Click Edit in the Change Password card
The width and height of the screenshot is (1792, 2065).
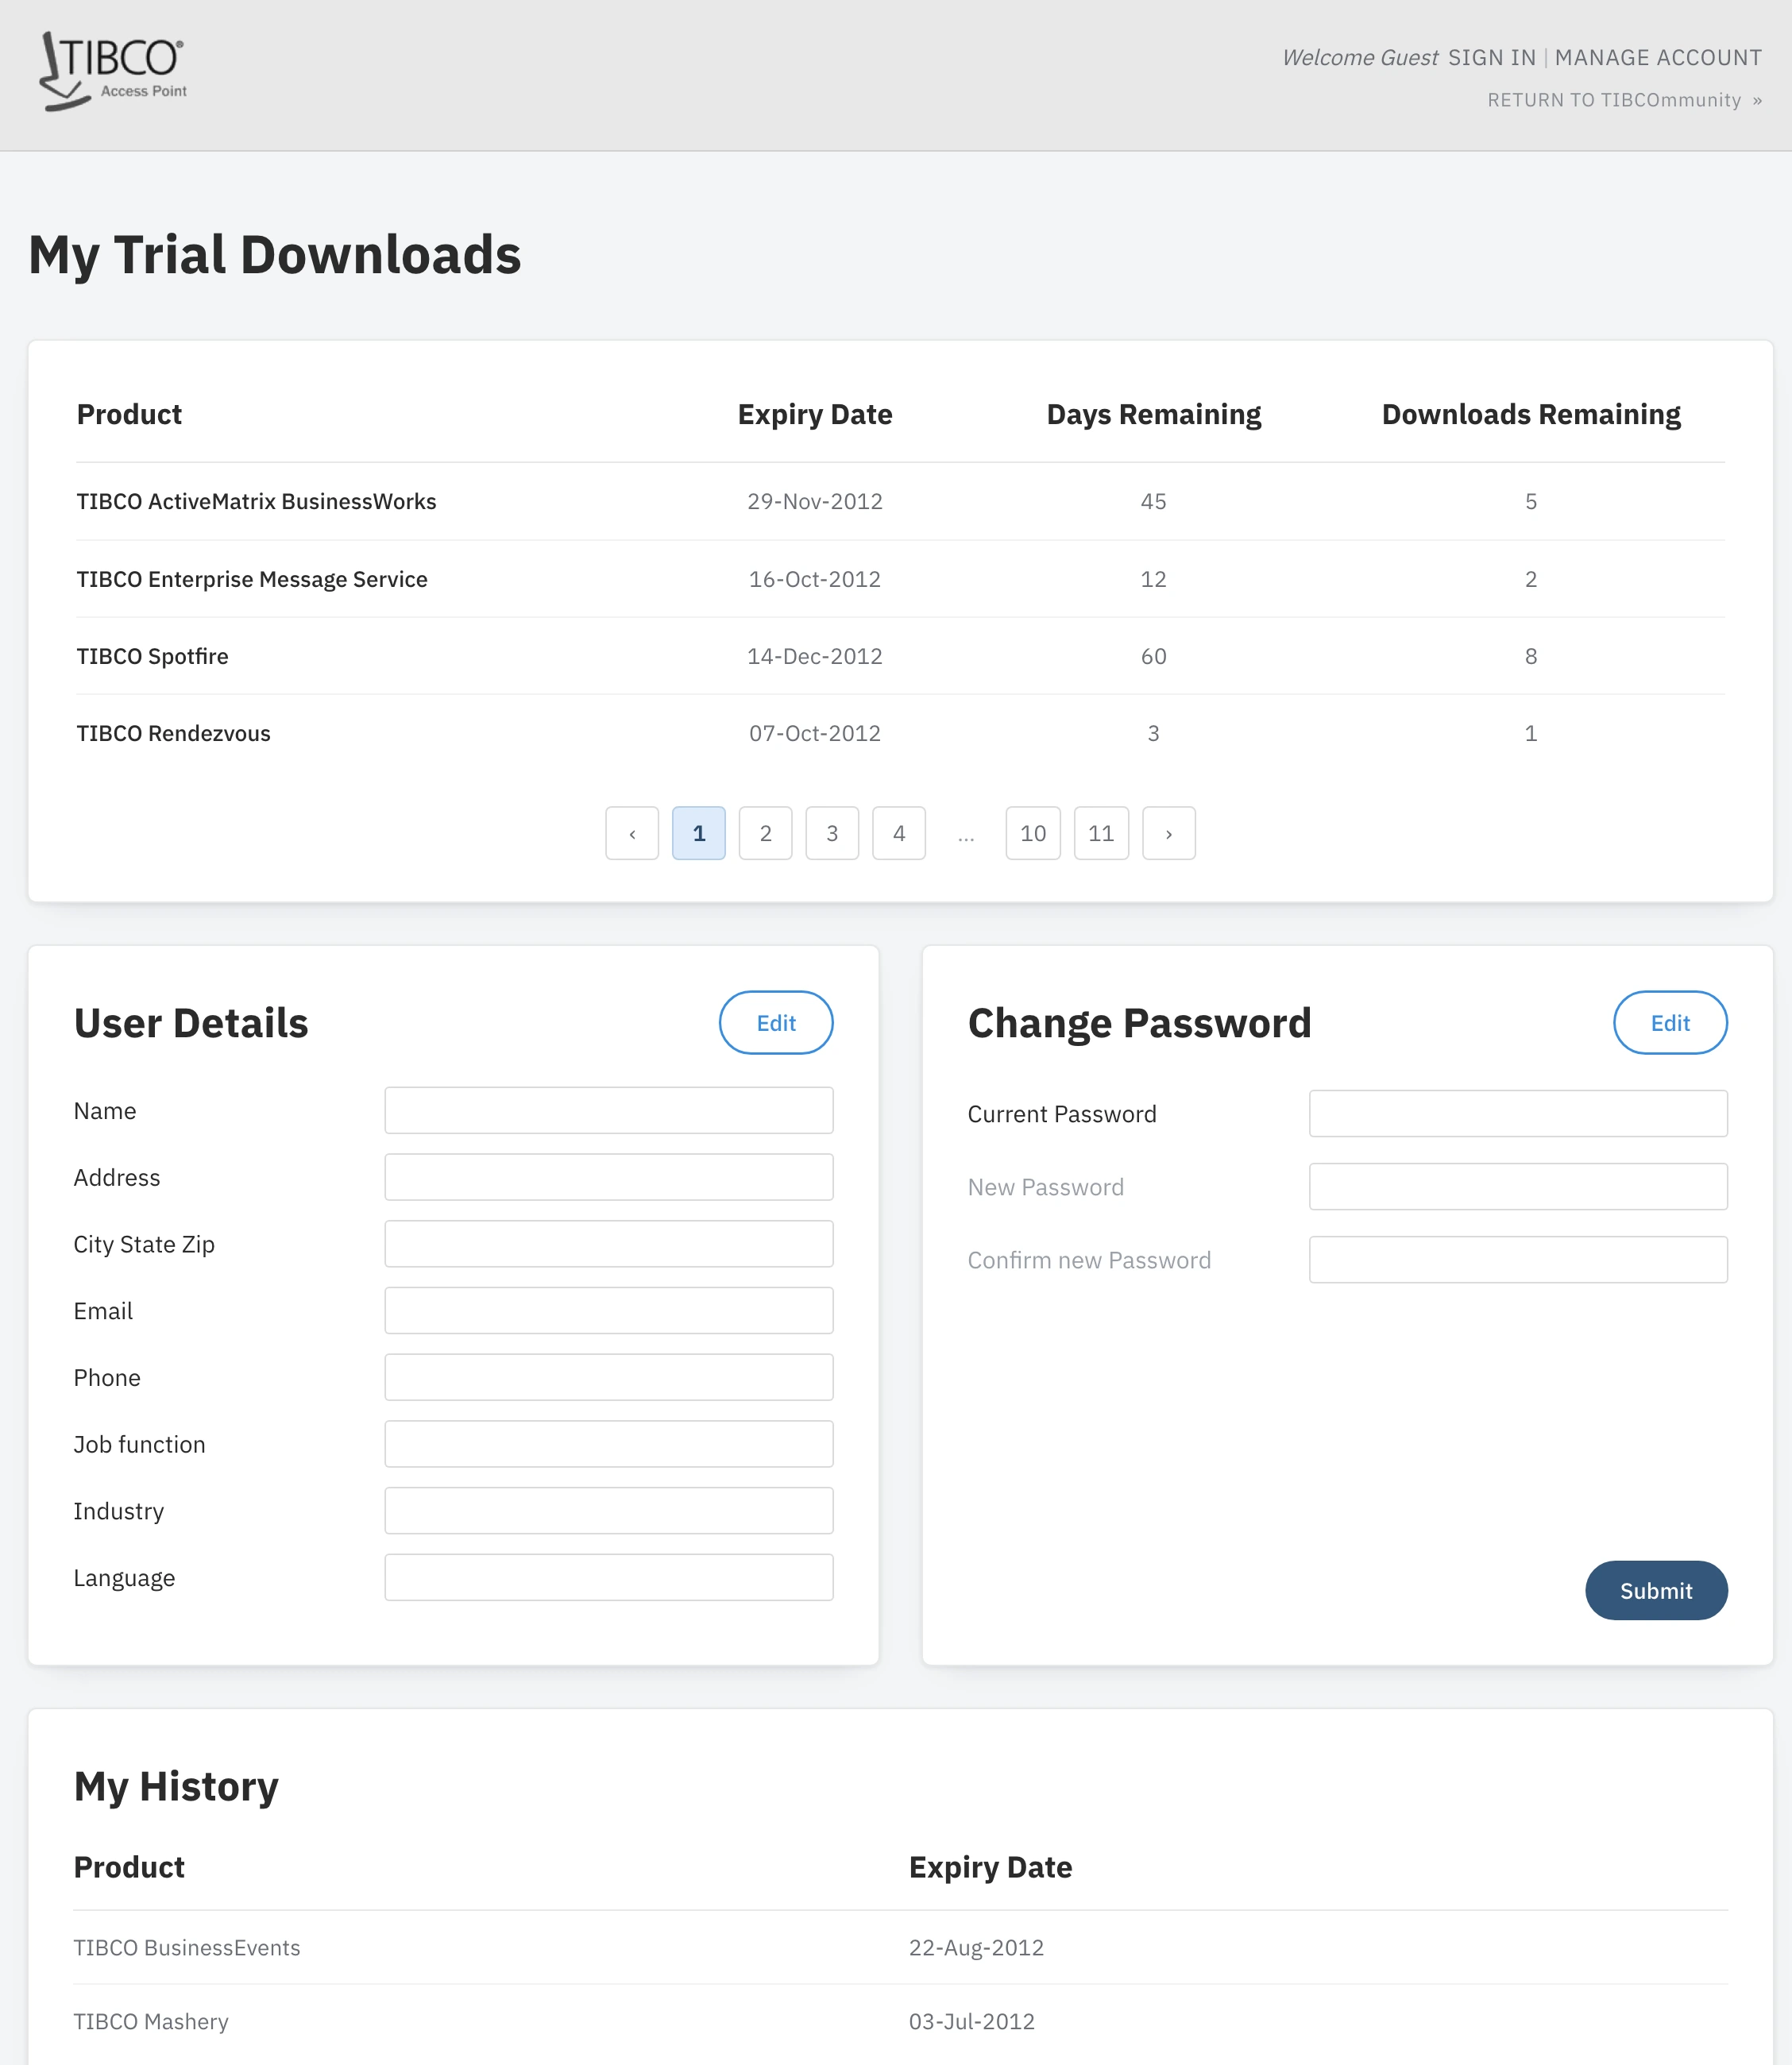(1670, 1023)
